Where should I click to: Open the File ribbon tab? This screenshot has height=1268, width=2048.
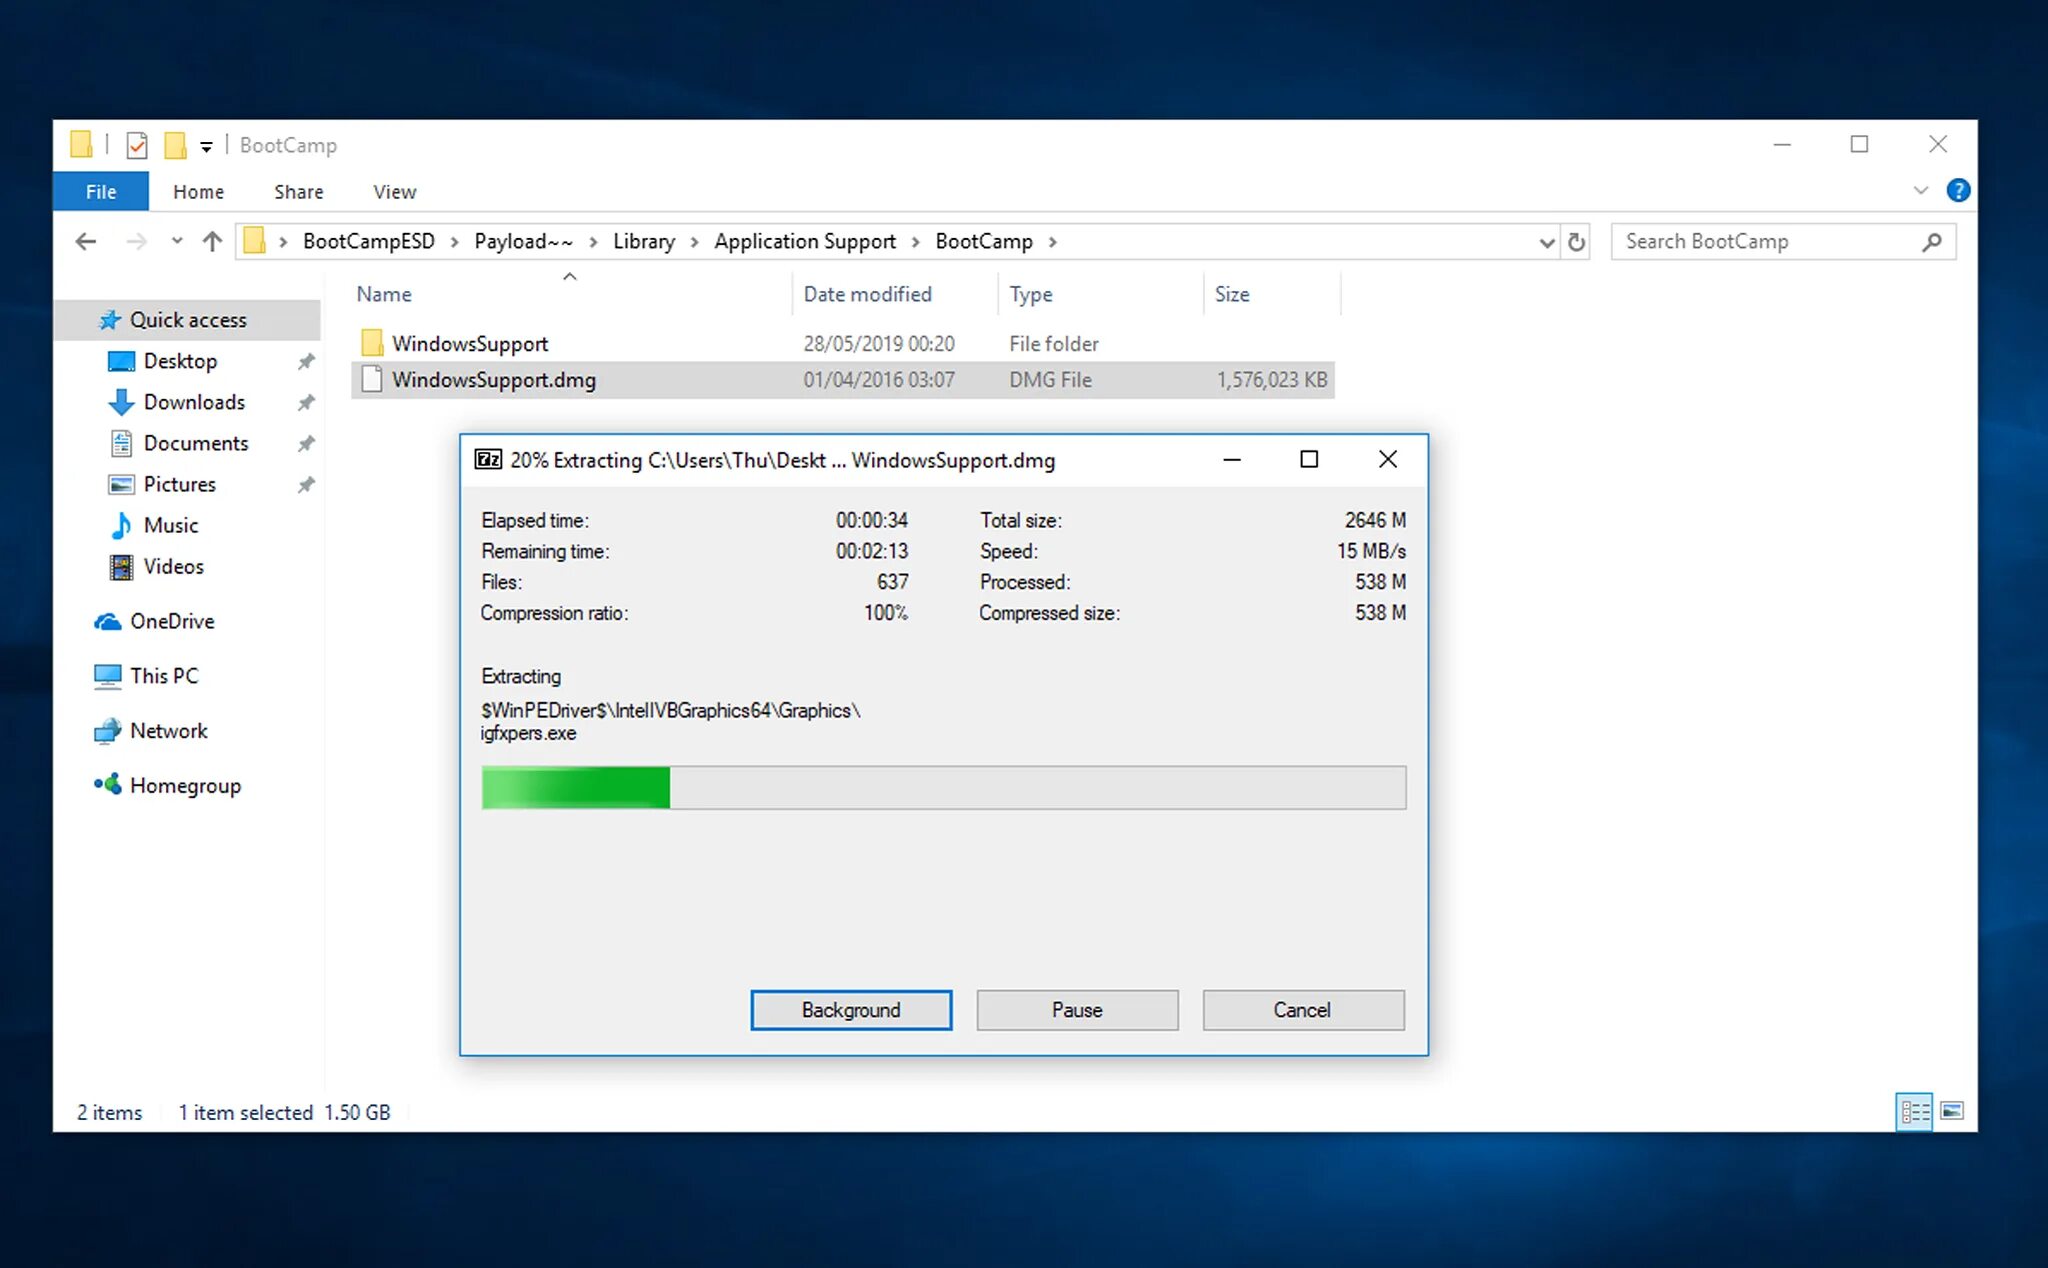(100, 191)
